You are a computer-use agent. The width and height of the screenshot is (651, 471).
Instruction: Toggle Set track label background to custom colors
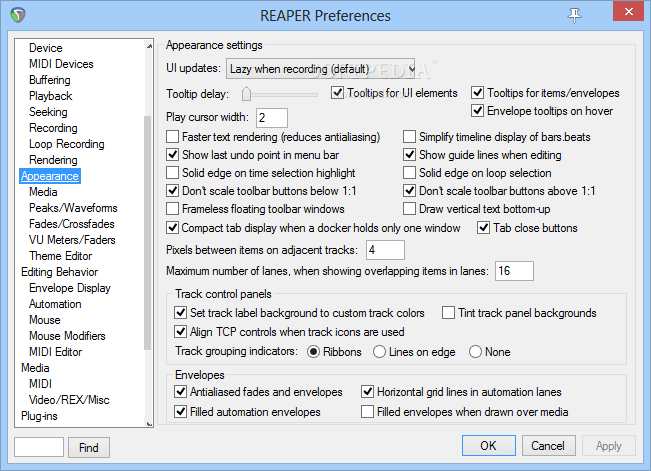click(180, 313)
